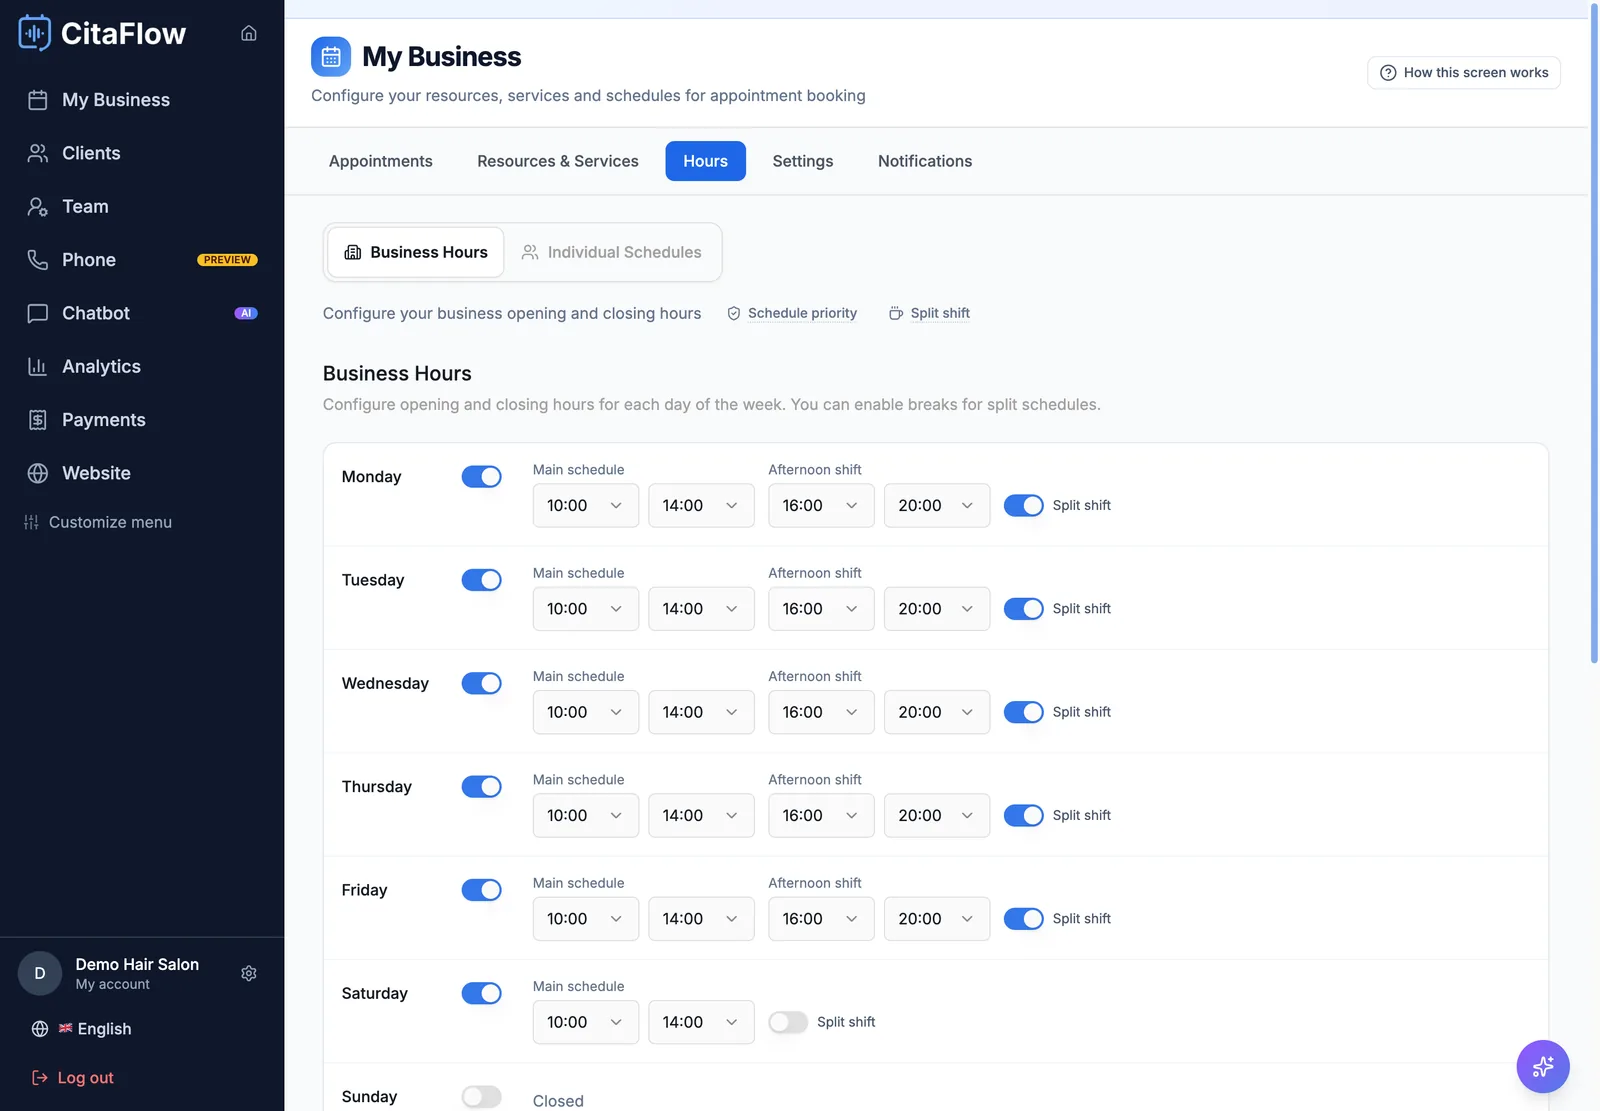Enable Sunday open toggle
This screenshot has width=1600, height=1111.
click(481, 1097)
